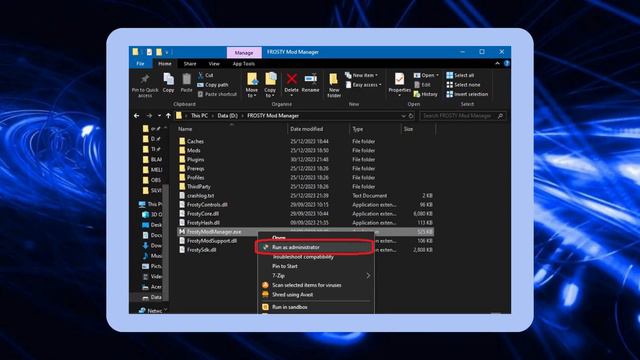The image size is (640, 360).
Task: Click the Paste ribbon icon
Action: pyautogui.click(x=187, y=83)
